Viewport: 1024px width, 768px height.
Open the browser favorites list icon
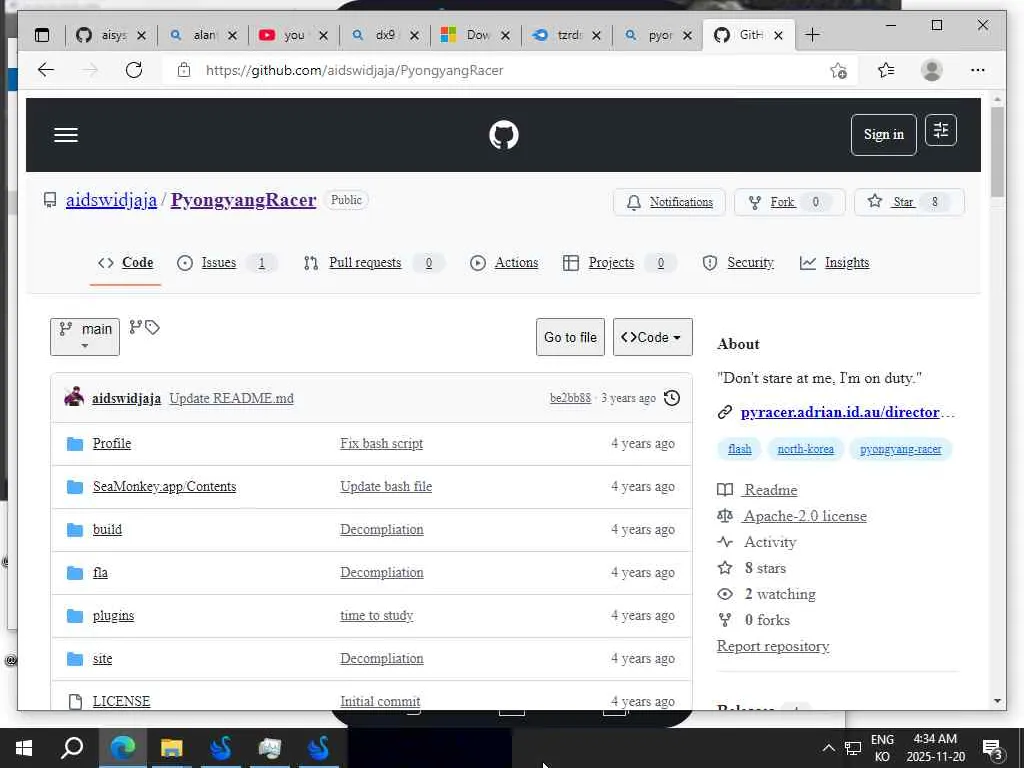(886, 70)
